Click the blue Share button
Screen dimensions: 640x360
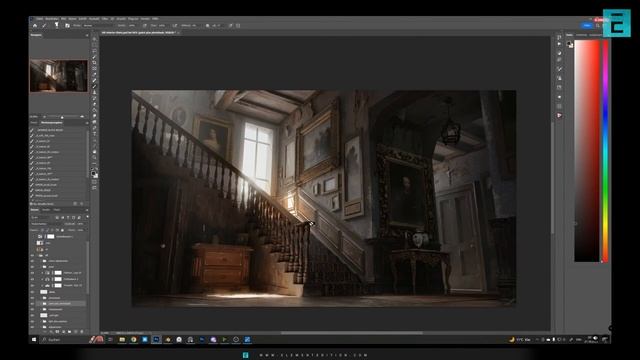(587, 25)
